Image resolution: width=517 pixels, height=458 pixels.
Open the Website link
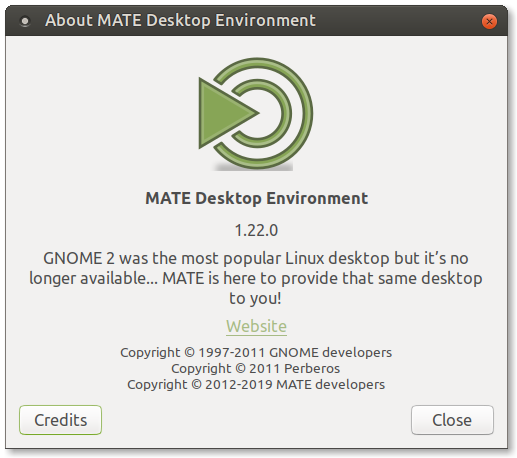coord(256,326)
